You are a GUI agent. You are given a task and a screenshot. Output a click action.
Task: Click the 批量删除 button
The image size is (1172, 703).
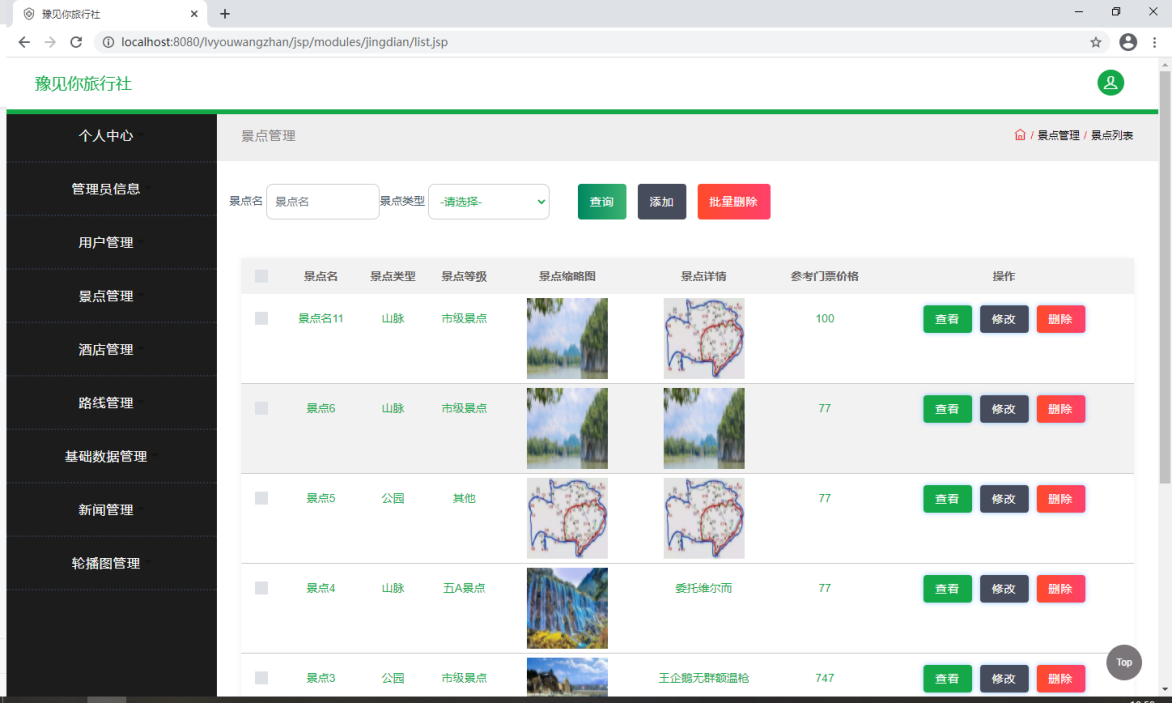pyautogui.click(x=733, y=202)
